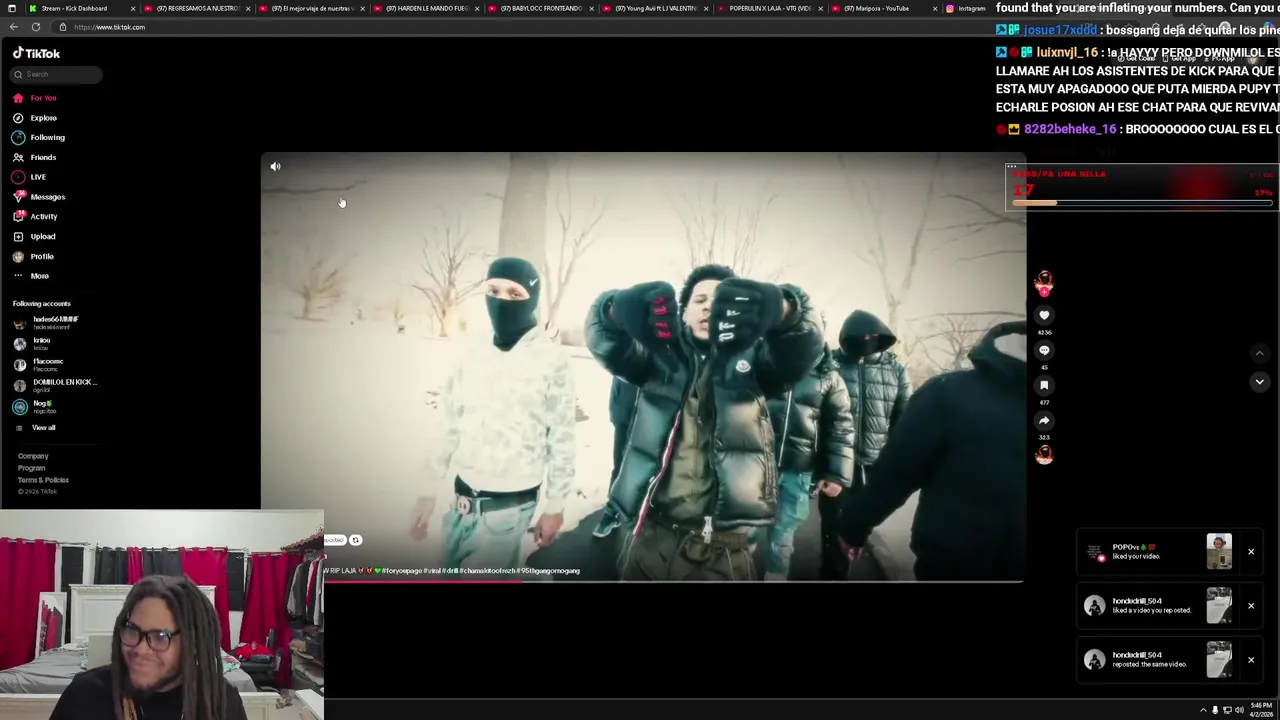1280x720 pixels.
Task: Go to next video with down chevron
Action: click(x=1259, y=381)
